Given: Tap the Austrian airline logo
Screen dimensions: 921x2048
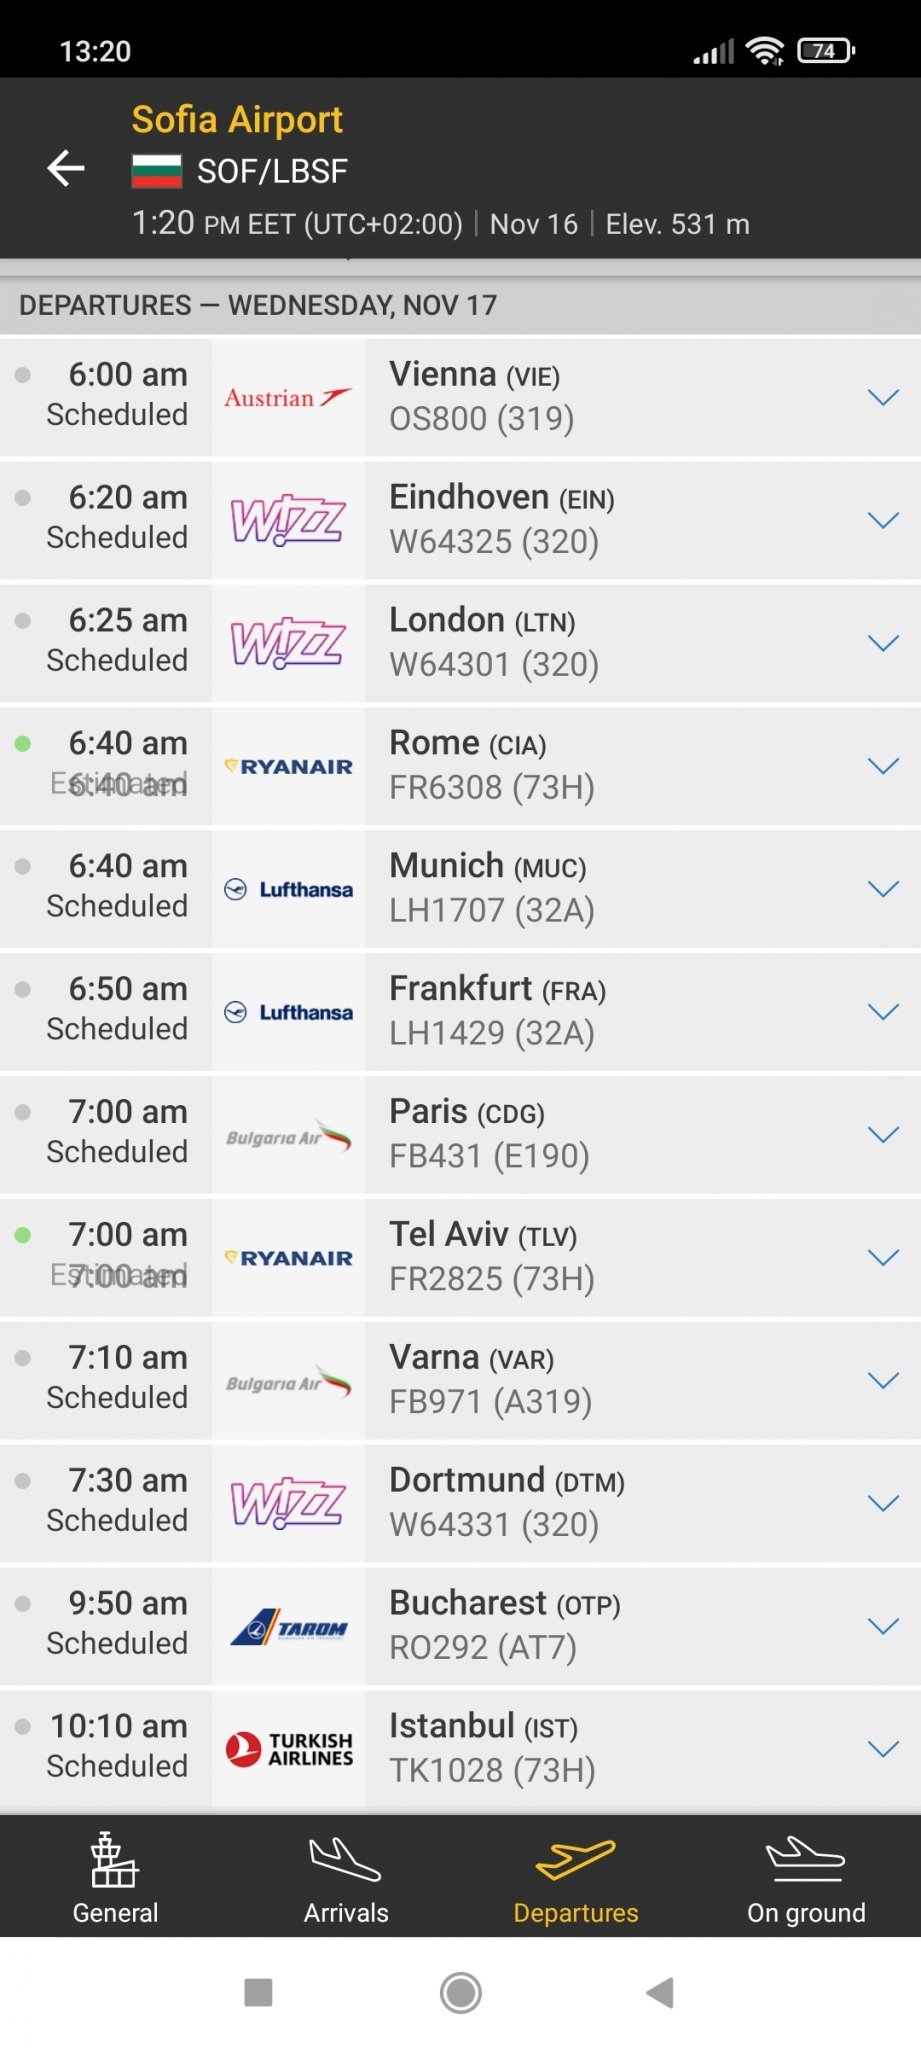Looking at the screenshot, I should tap(288, 398).
